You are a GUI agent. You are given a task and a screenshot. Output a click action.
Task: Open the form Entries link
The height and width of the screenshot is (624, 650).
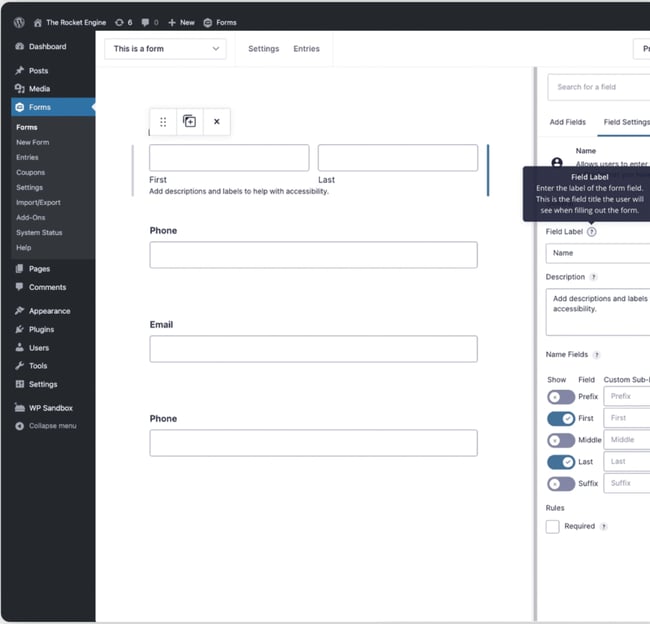(306, 48)
